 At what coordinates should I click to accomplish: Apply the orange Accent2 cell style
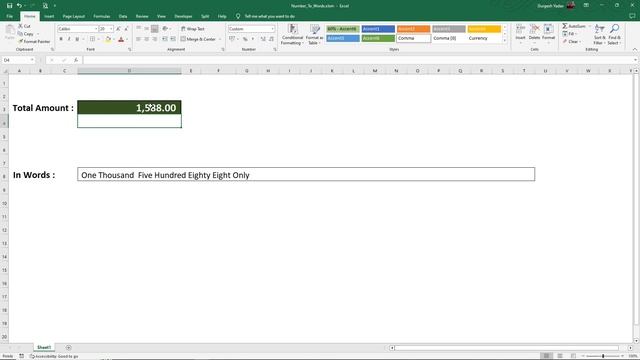click(413, 29)
